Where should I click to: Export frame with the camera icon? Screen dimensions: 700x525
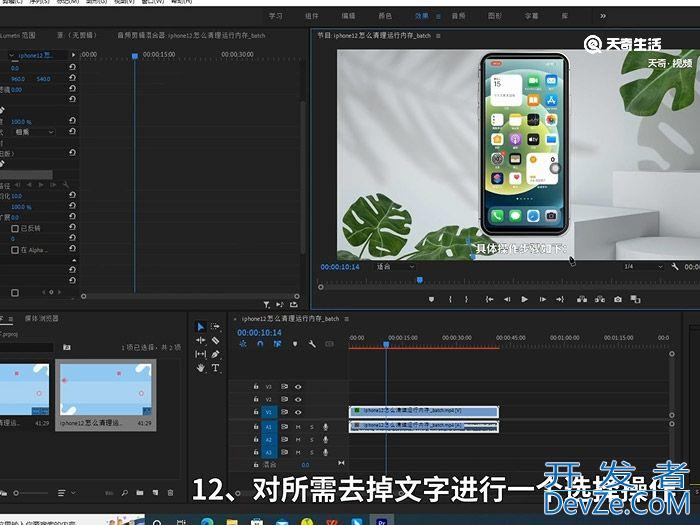click(617, 300)
